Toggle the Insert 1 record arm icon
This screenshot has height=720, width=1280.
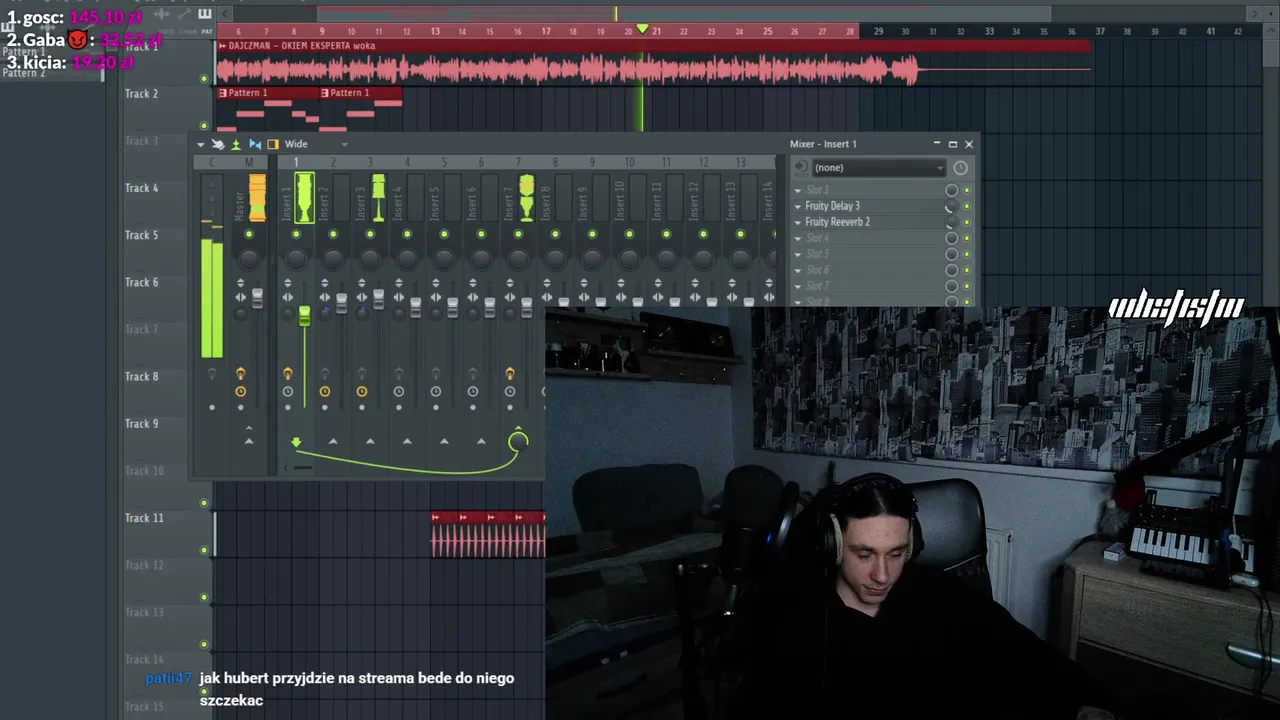[x=288, y=374]
